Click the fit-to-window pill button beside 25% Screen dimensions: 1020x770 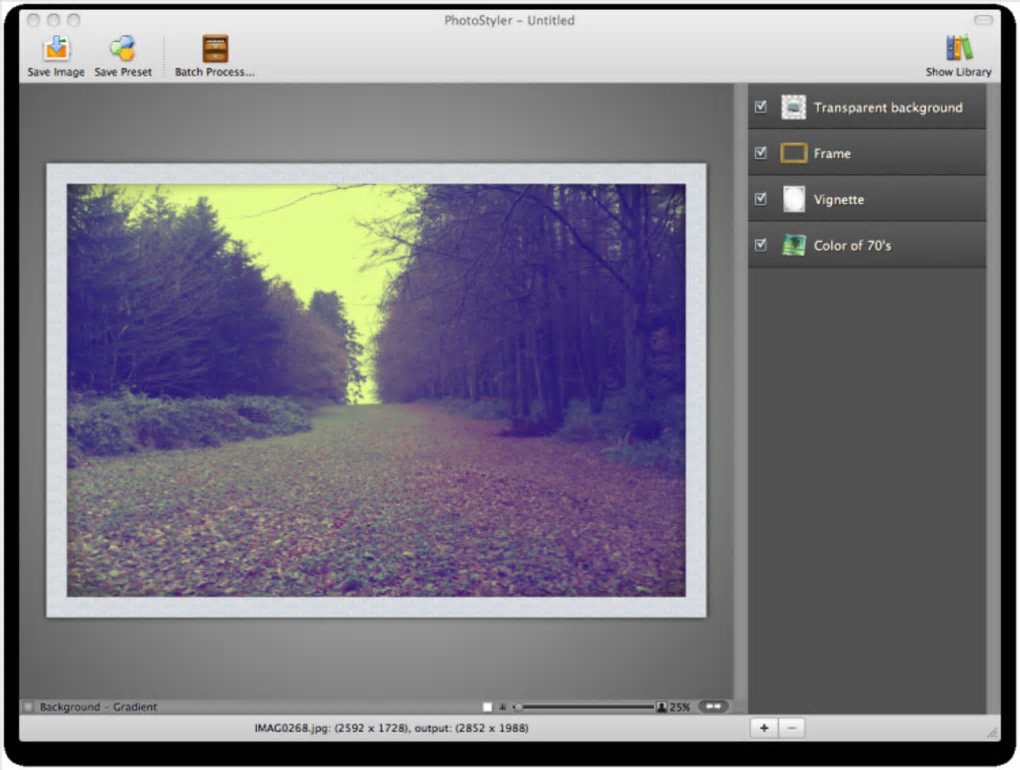pyautogui.click(x=713, y=706)
